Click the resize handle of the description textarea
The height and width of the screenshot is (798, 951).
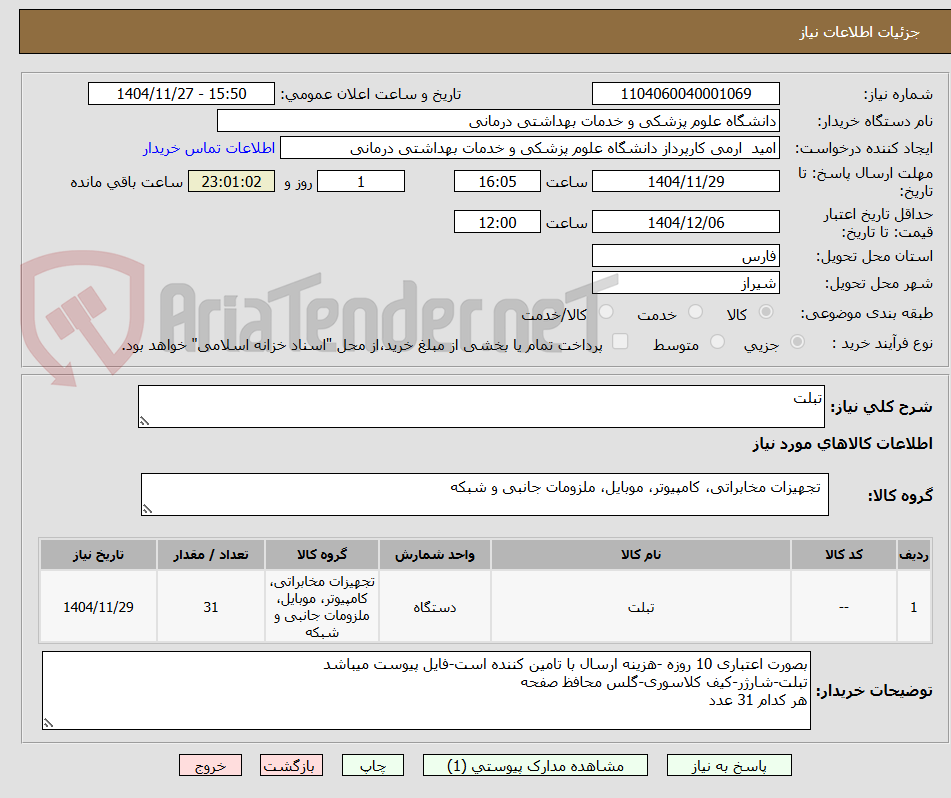click(144, 421)
